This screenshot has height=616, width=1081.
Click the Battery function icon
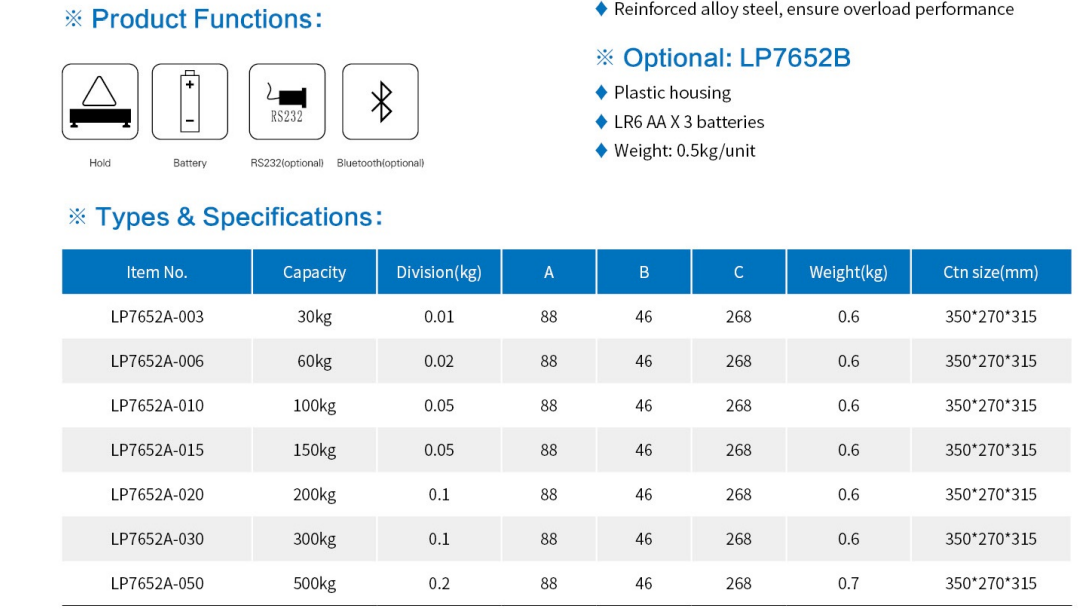[190, 102]
